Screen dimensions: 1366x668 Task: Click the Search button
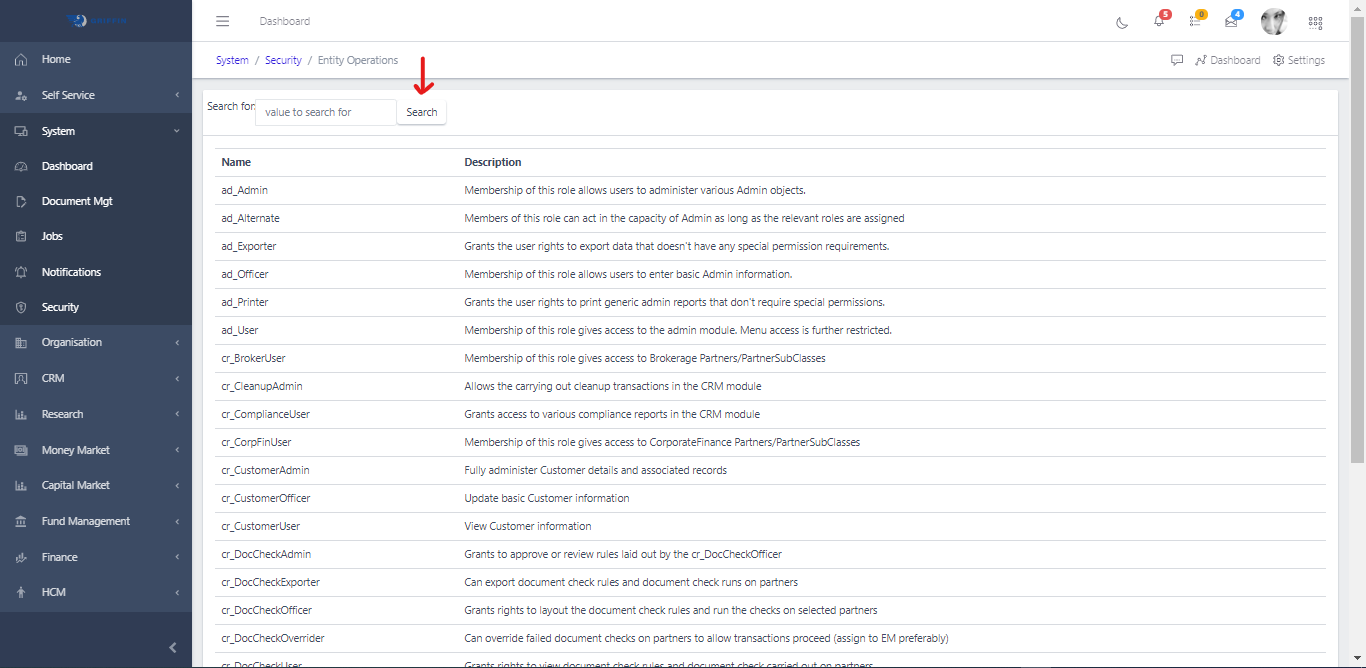(421, 111)
